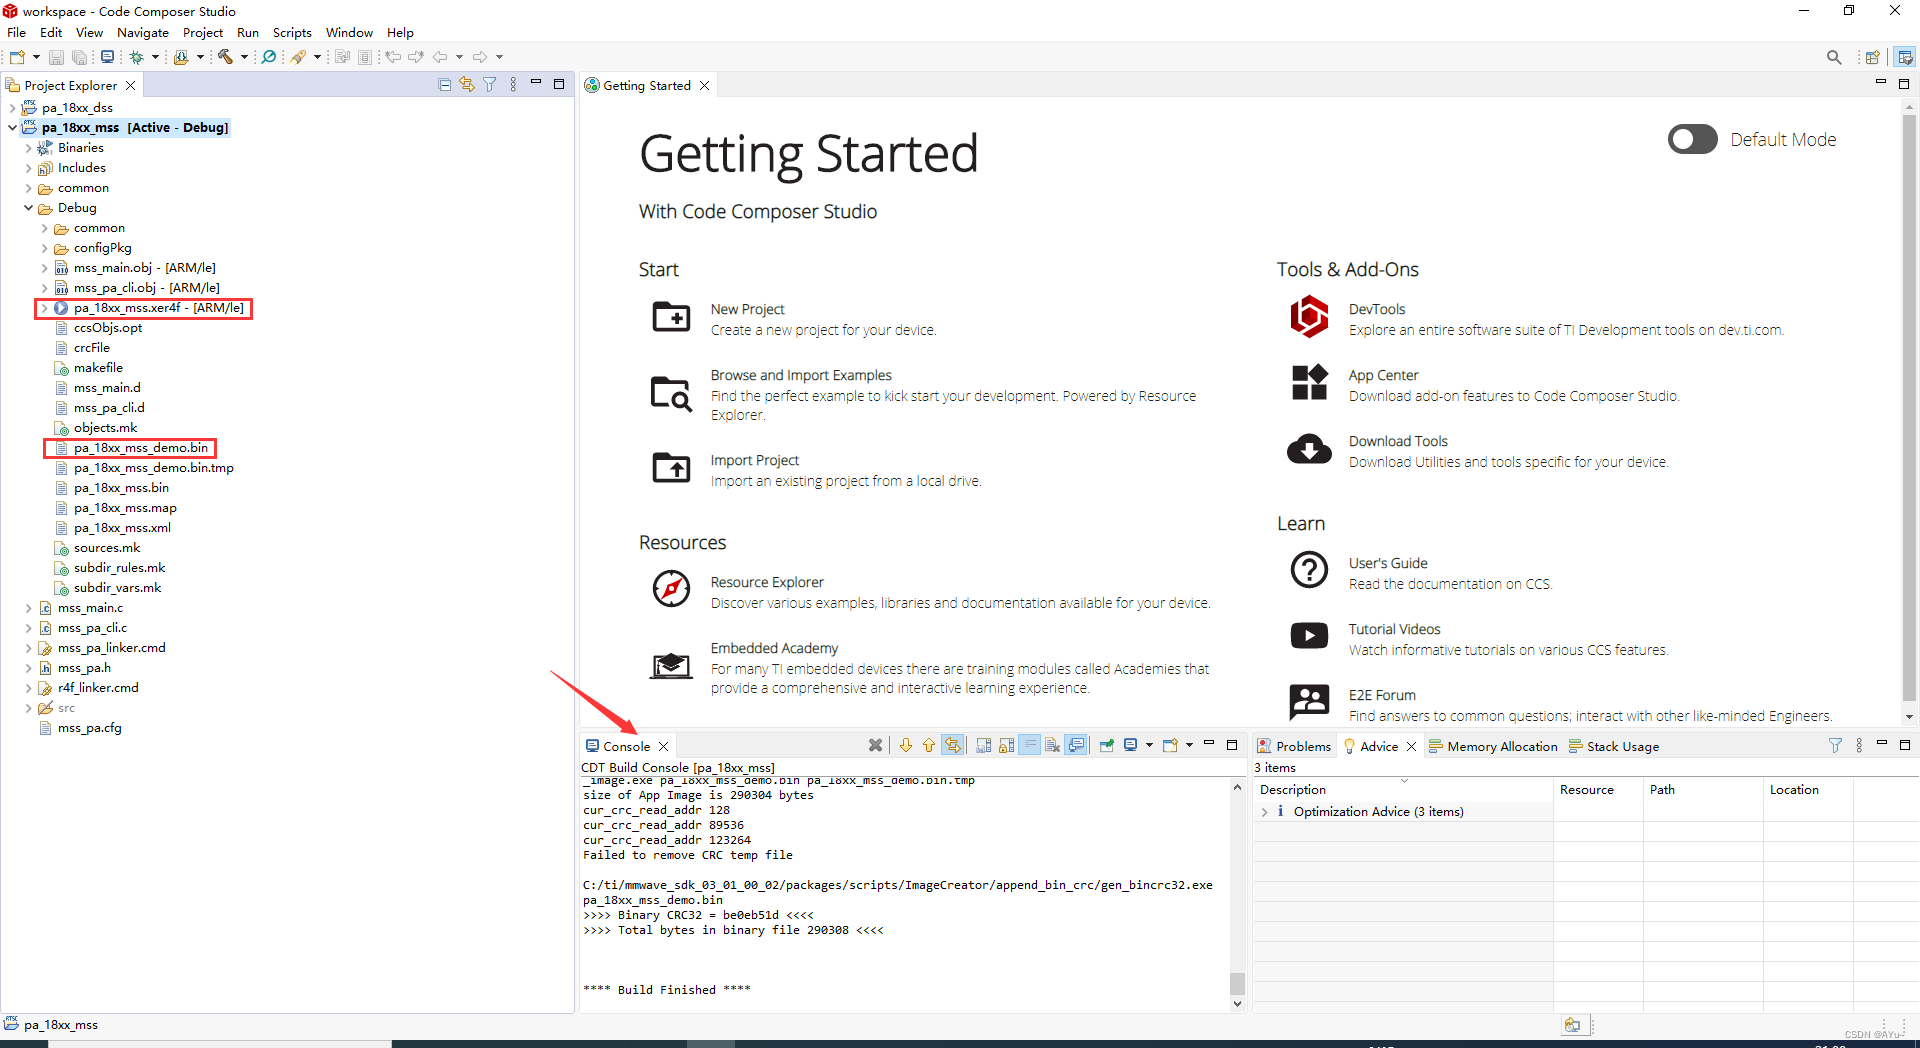Select mss_pa_linker.cmd file

pyautogui.click(x=111, y=648)
